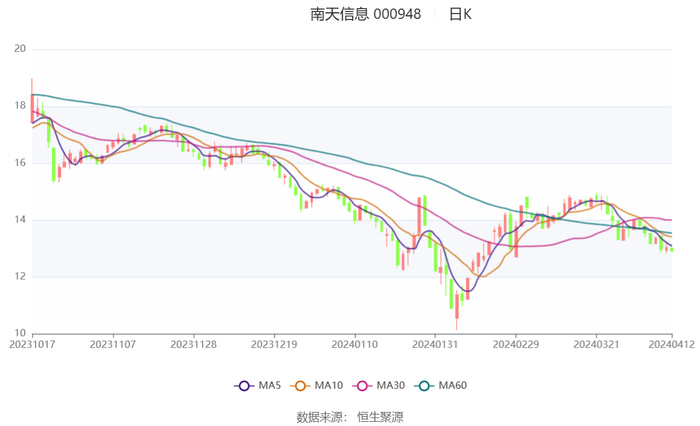Pick the 20240229 date on the axis

coord(515,344)
